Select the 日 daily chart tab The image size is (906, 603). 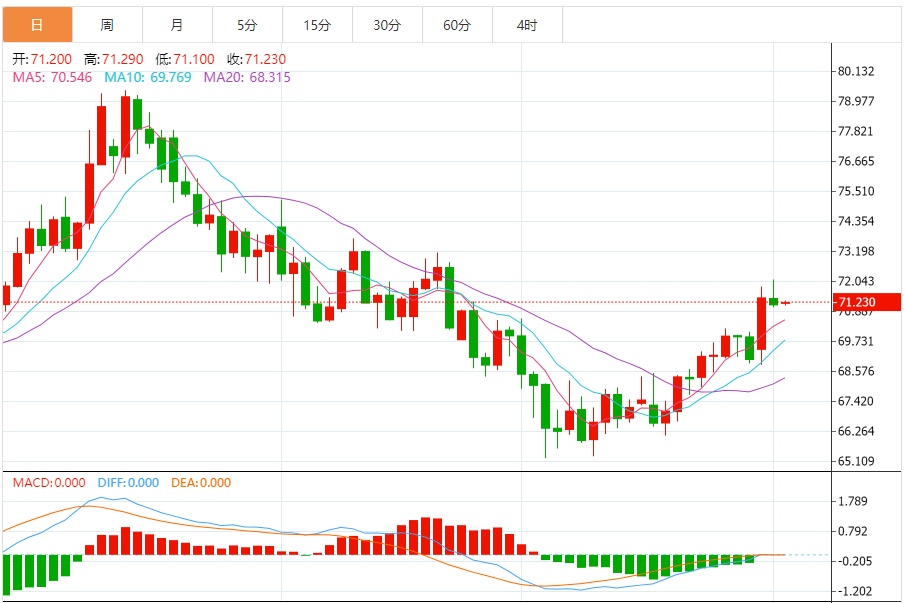38,25
